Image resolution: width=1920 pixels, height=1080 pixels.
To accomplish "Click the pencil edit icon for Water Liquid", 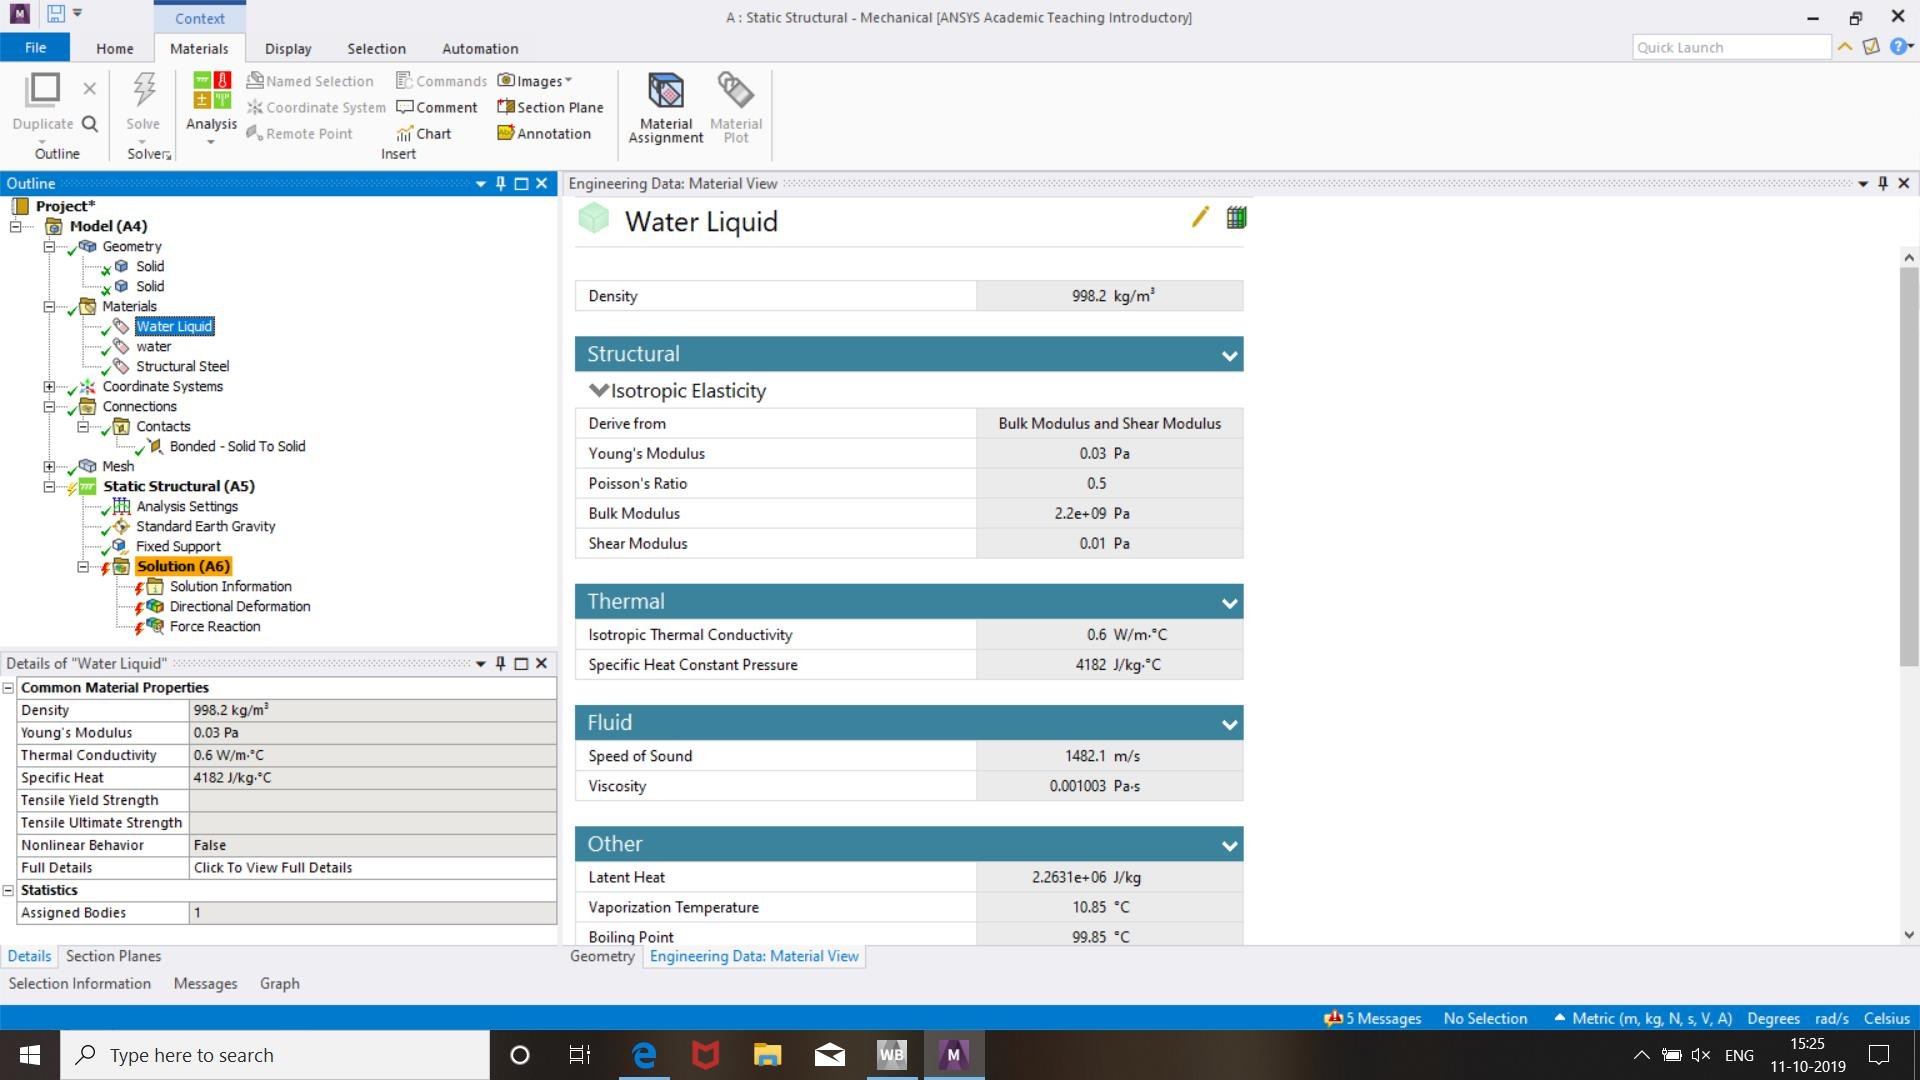I will (1199, 218).
